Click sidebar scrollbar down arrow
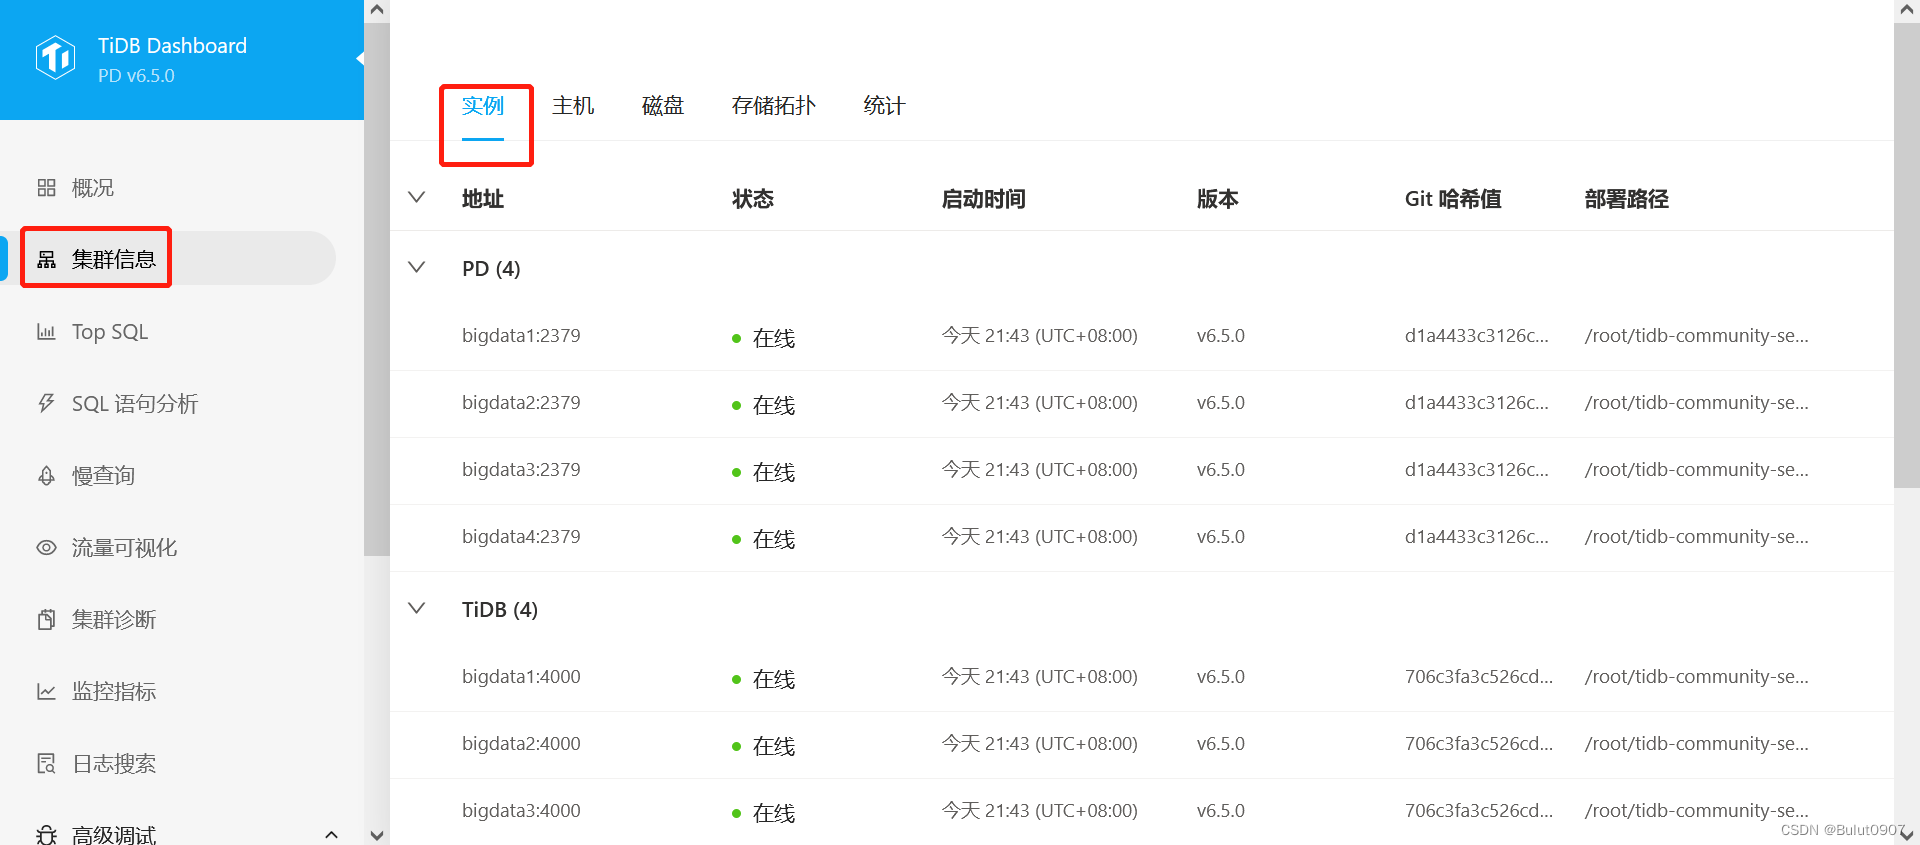 tap(377, 835)
